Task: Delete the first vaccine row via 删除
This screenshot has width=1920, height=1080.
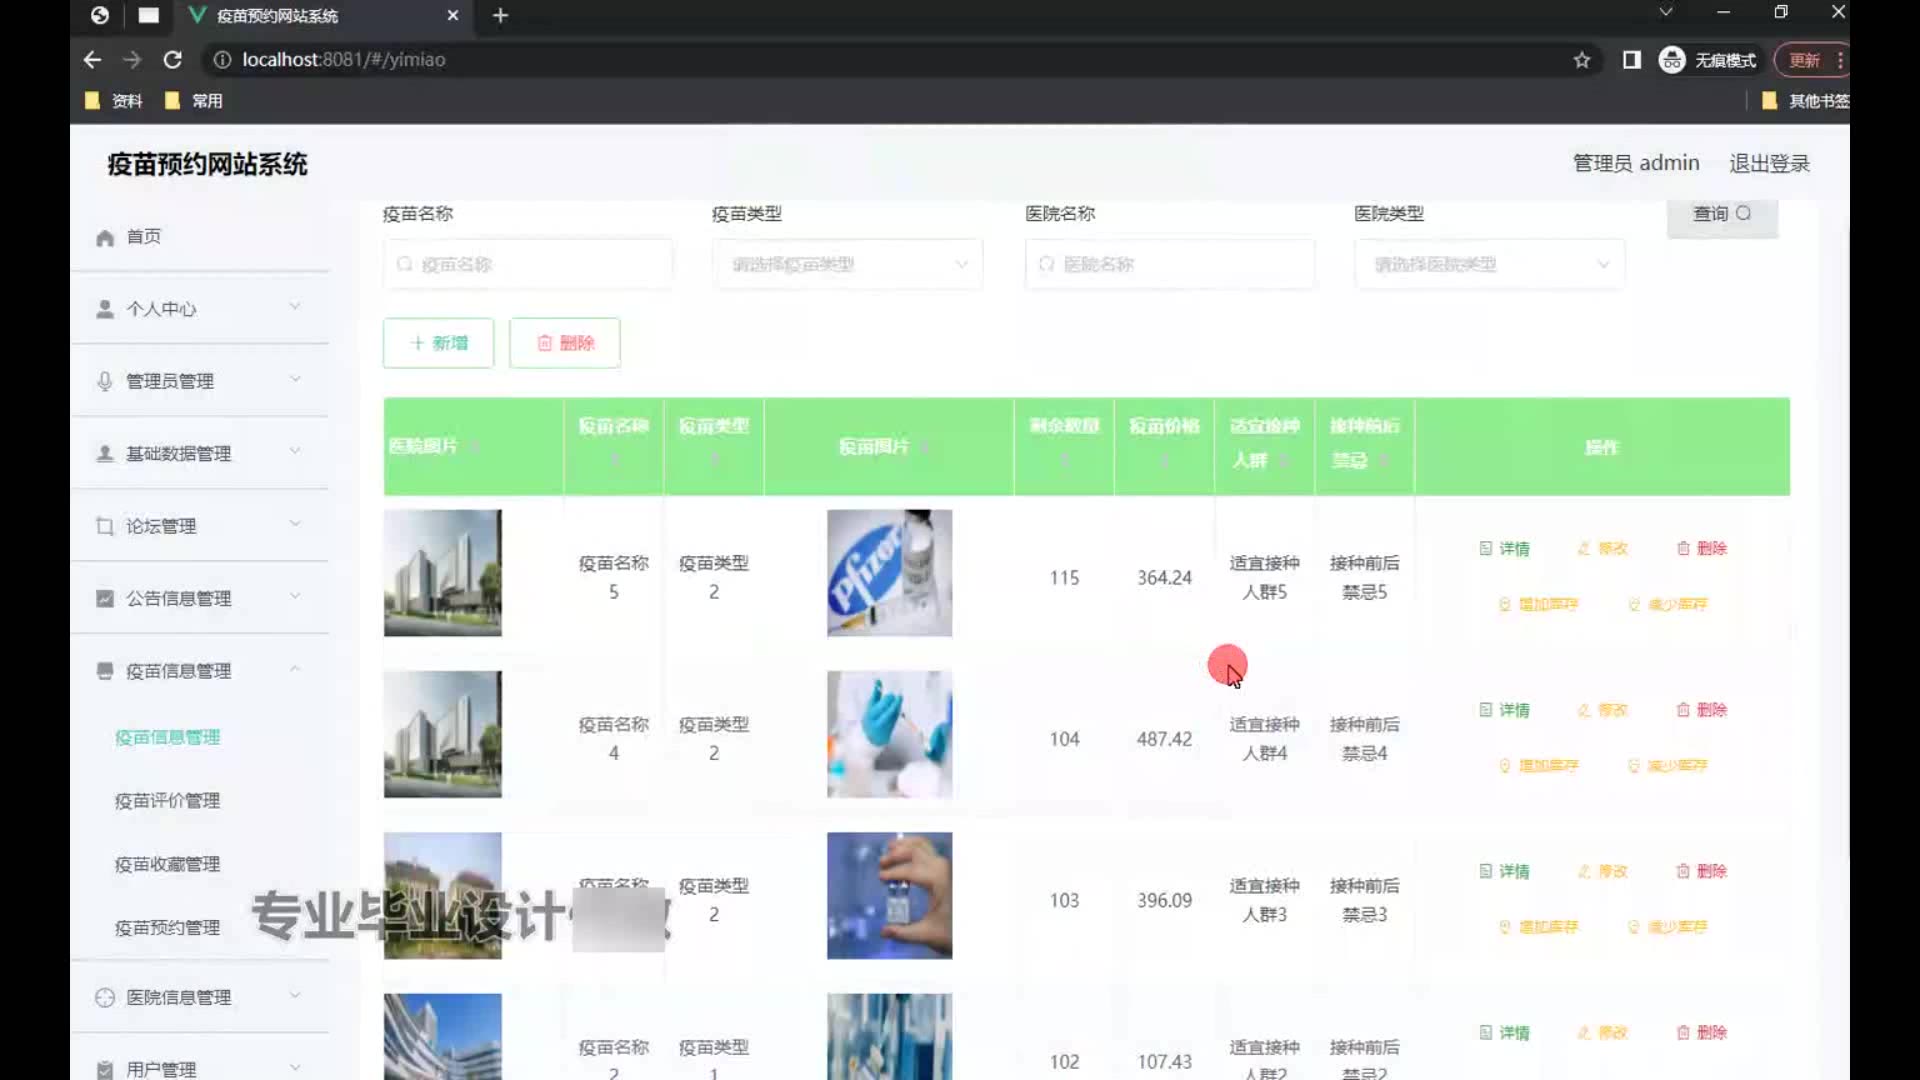Action: point(1701,549)
